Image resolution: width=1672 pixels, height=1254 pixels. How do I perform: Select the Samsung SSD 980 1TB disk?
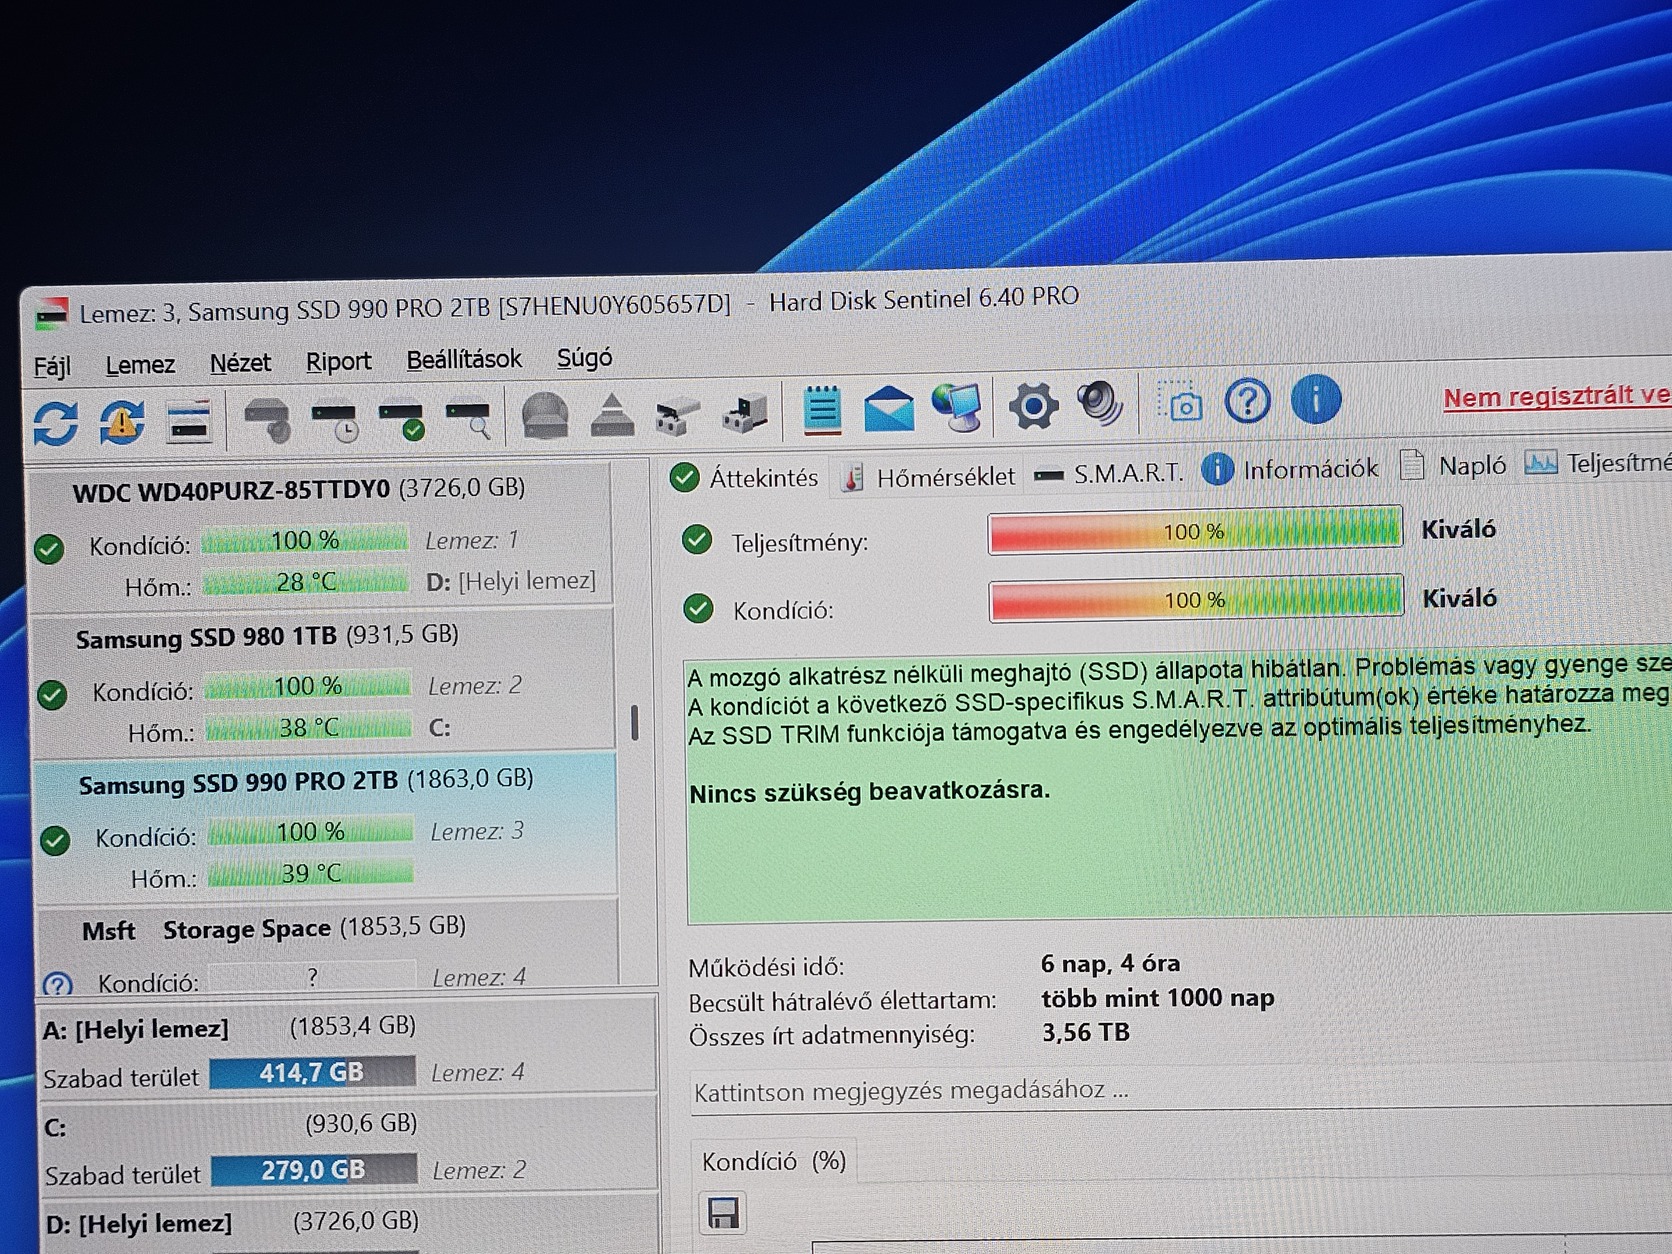325,681
